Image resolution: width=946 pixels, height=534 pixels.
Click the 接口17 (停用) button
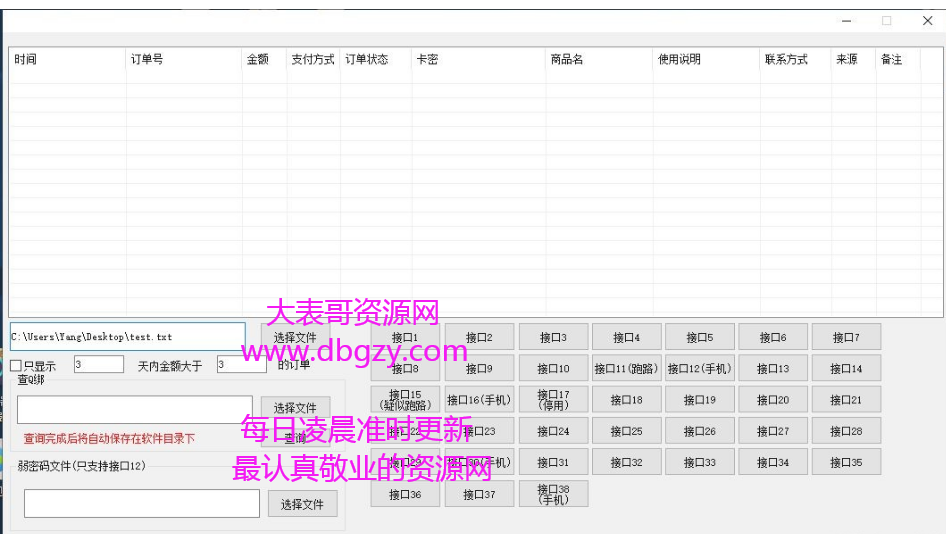point(553,400)
